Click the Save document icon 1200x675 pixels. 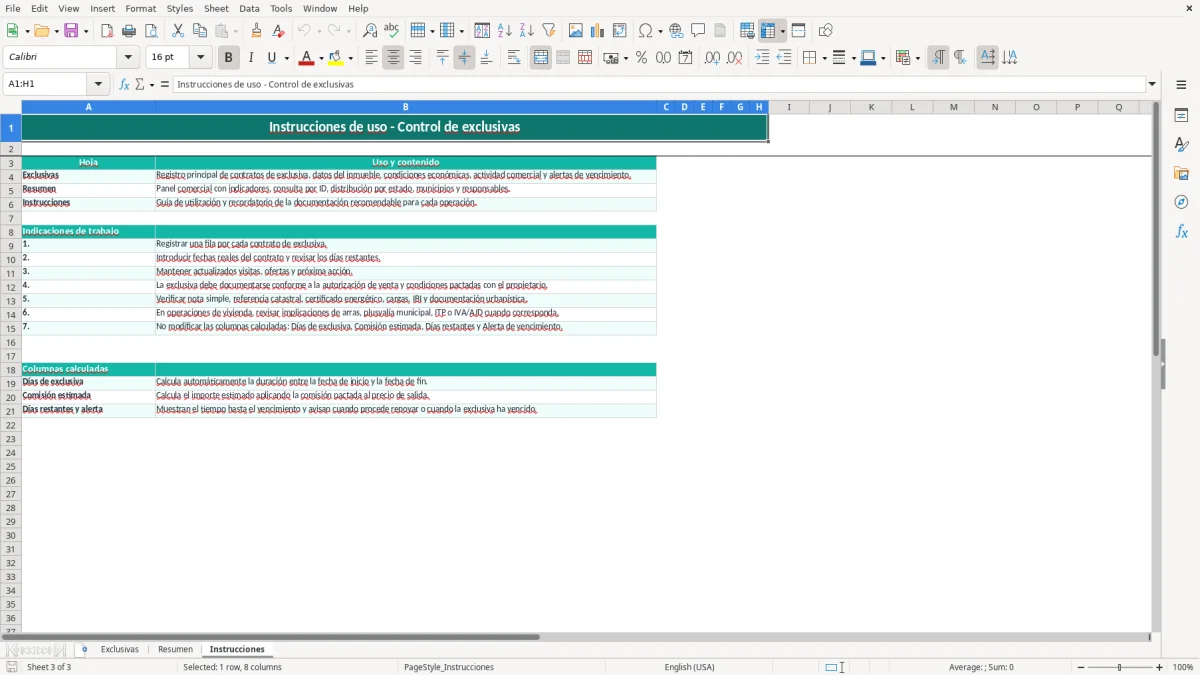click(x=71, y=31)
